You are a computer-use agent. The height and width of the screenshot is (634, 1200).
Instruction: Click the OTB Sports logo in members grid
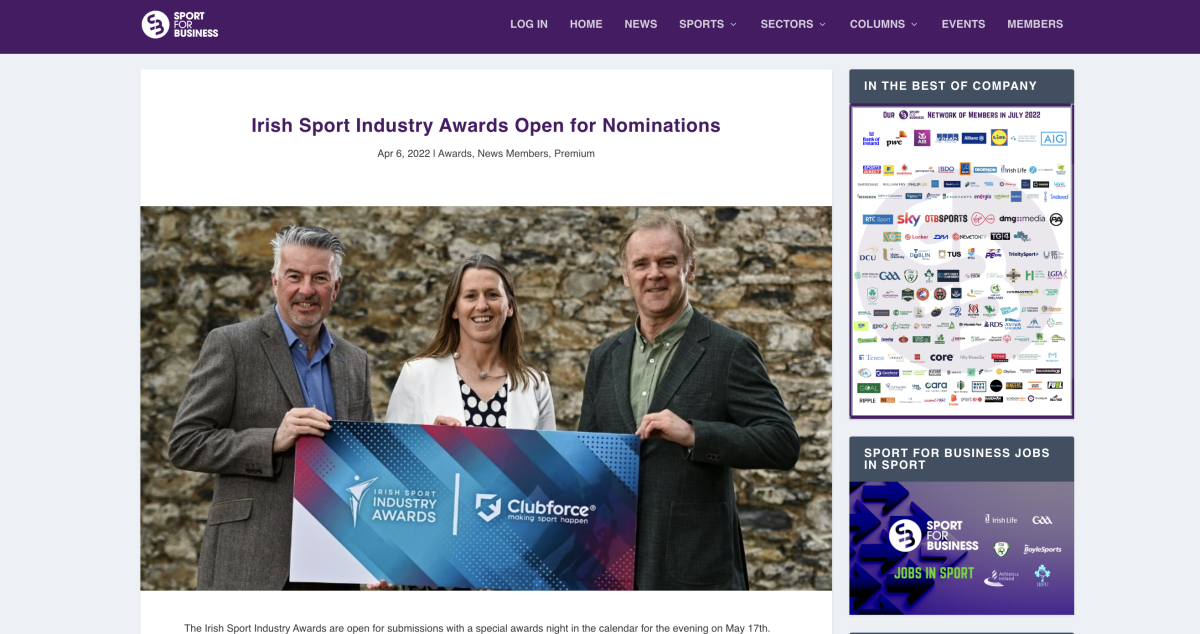(x=946, y=219)
